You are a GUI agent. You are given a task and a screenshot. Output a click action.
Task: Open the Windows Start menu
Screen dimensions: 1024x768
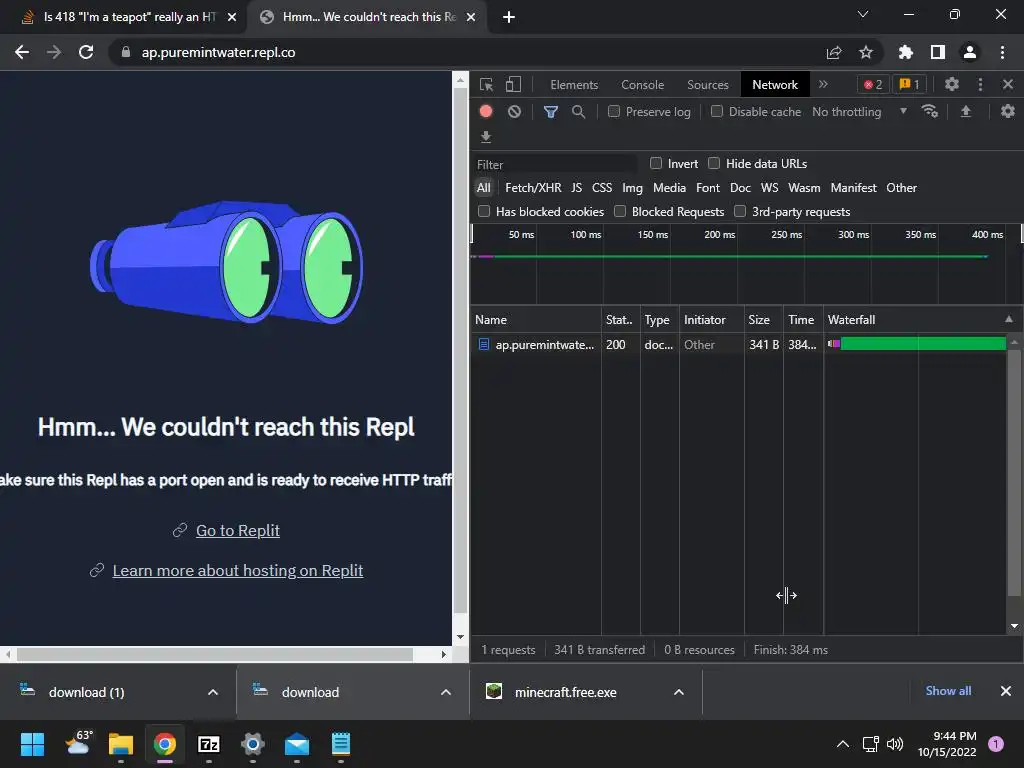point(33,744)
